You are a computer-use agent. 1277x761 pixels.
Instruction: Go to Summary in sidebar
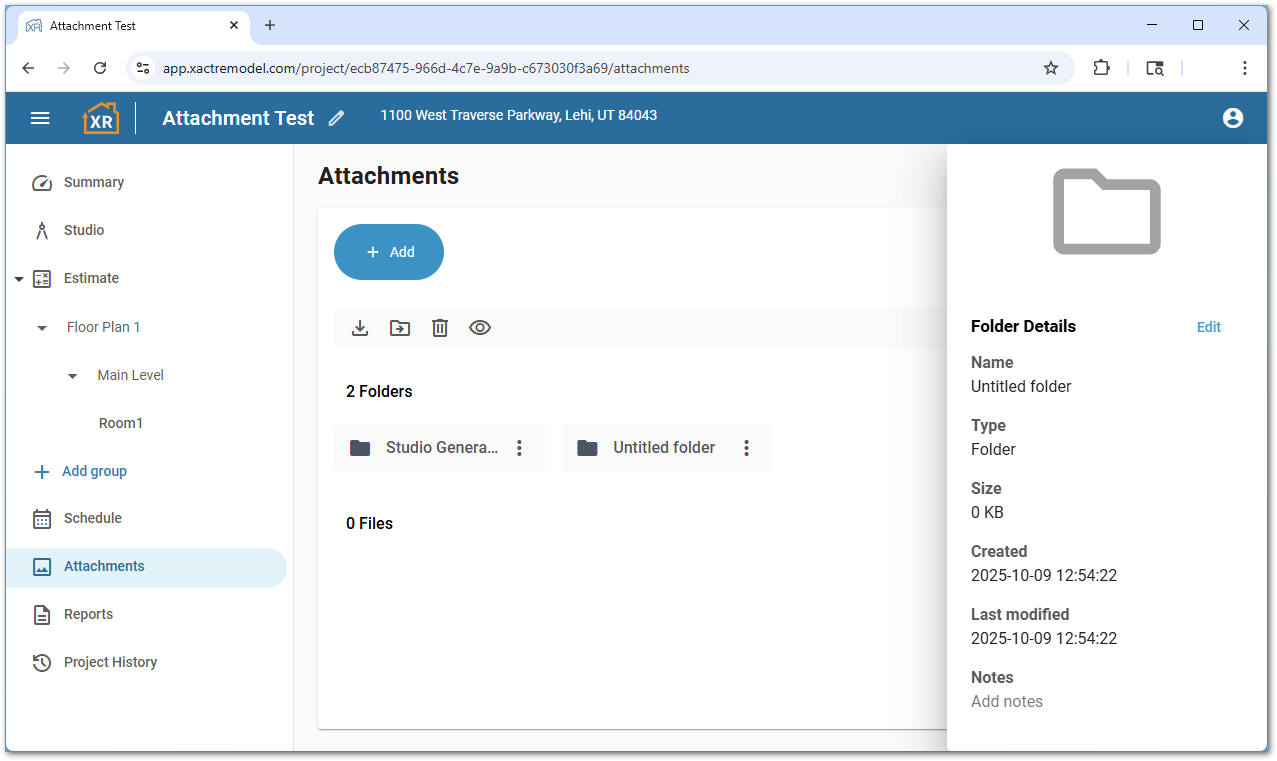coord(93,182)
